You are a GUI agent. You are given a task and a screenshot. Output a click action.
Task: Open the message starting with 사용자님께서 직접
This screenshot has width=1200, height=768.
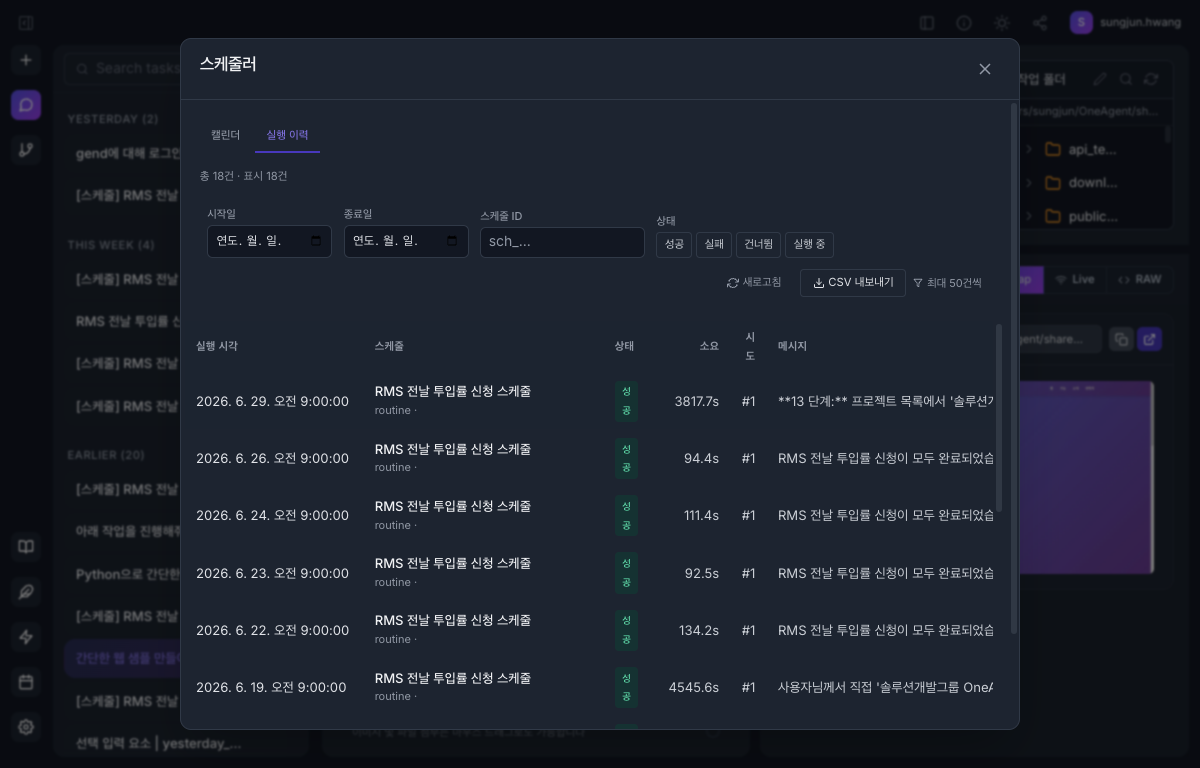885,687
